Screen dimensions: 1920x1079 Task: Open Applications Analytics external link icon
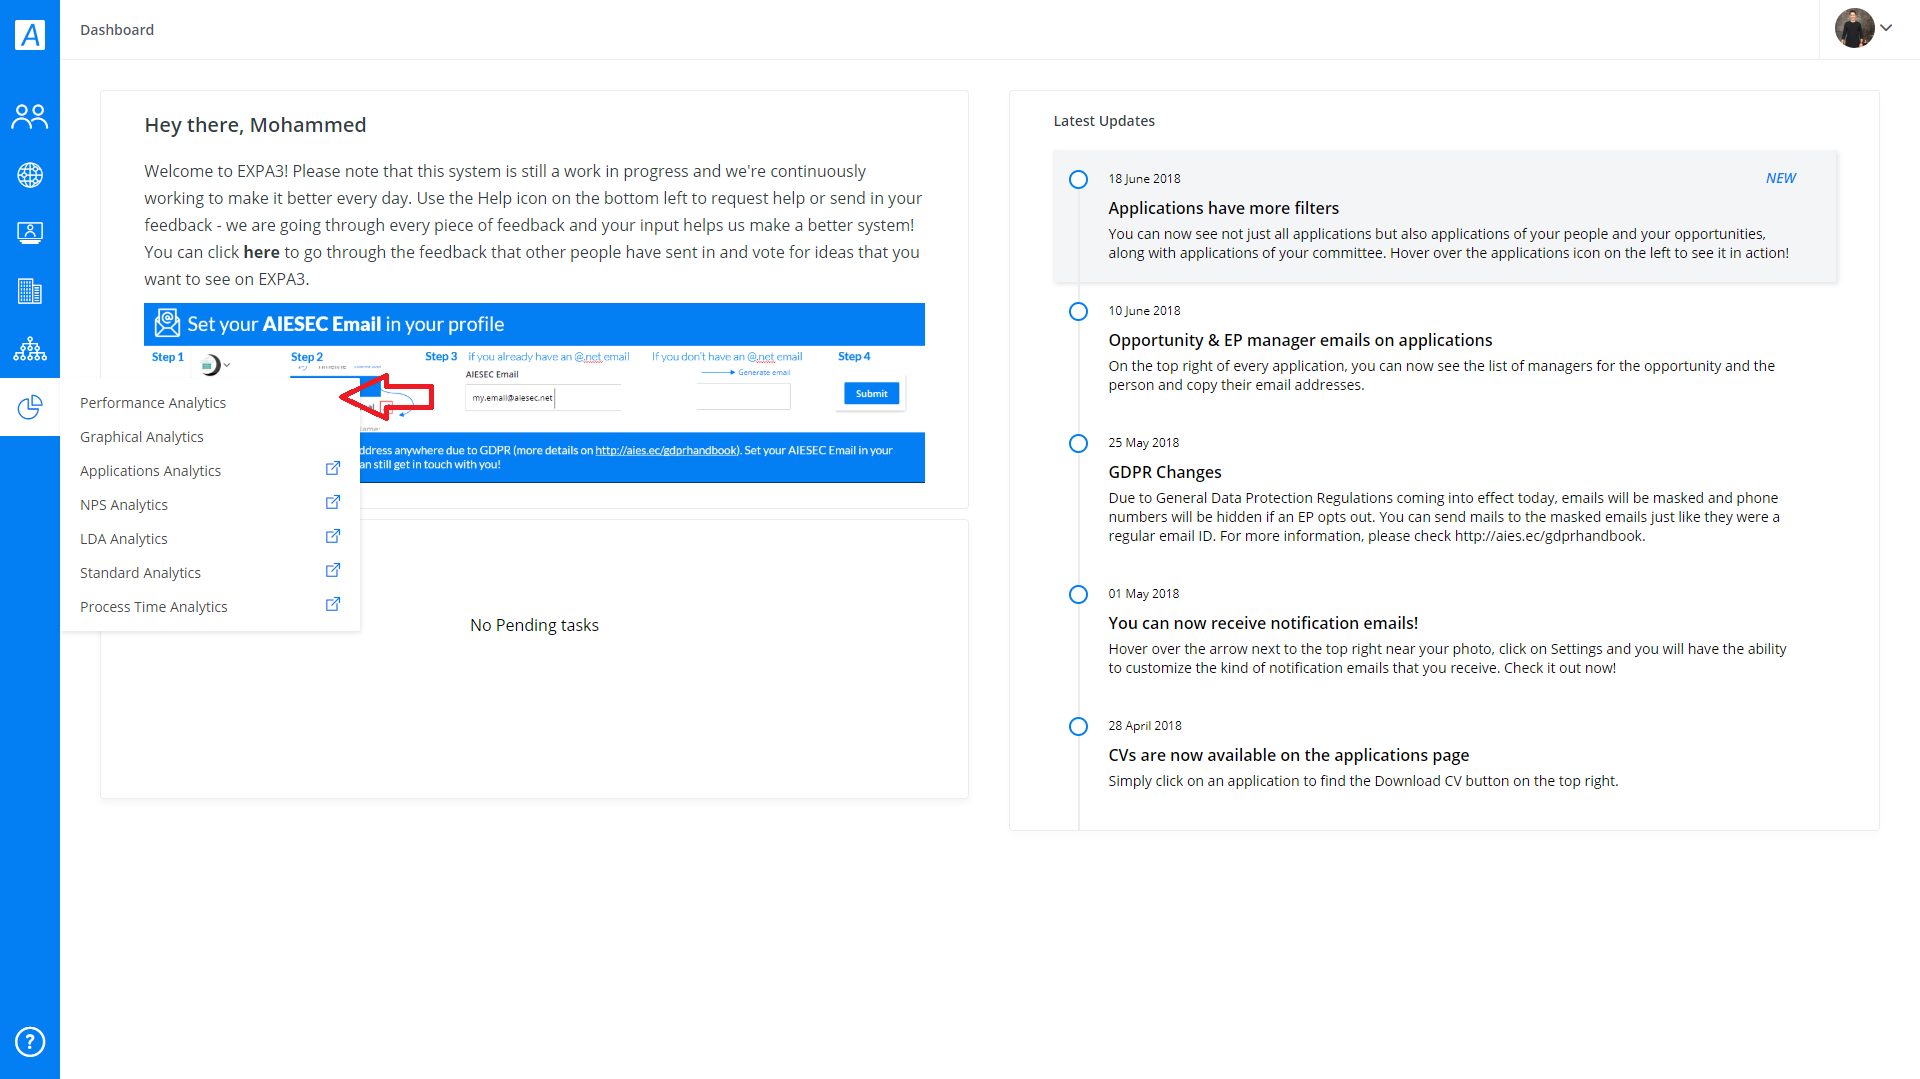coord(333,468)
